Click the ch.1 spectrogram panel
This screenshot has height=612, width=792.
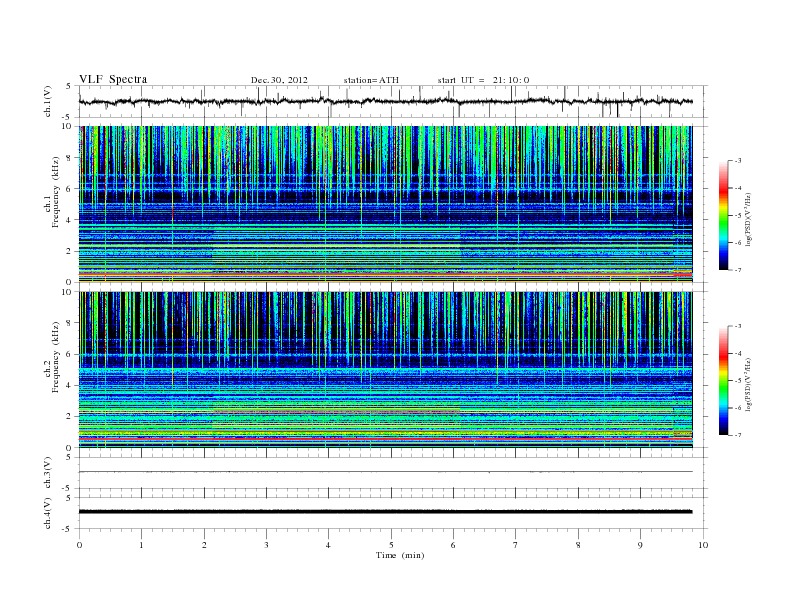click(386, 204)
